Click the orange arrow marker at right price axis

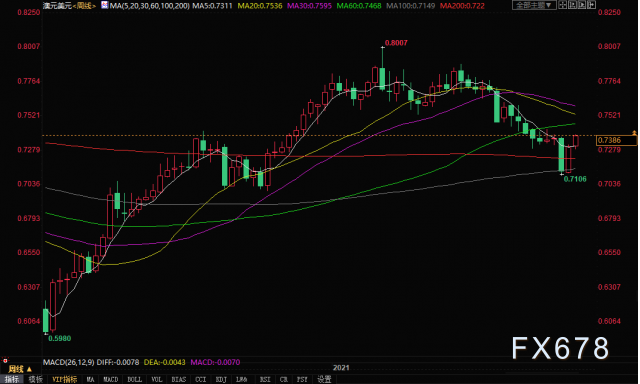point(634,133)
